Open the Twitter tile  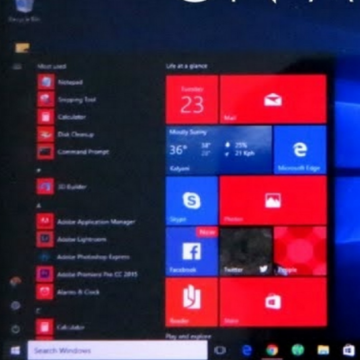click(x=246, y=251)
